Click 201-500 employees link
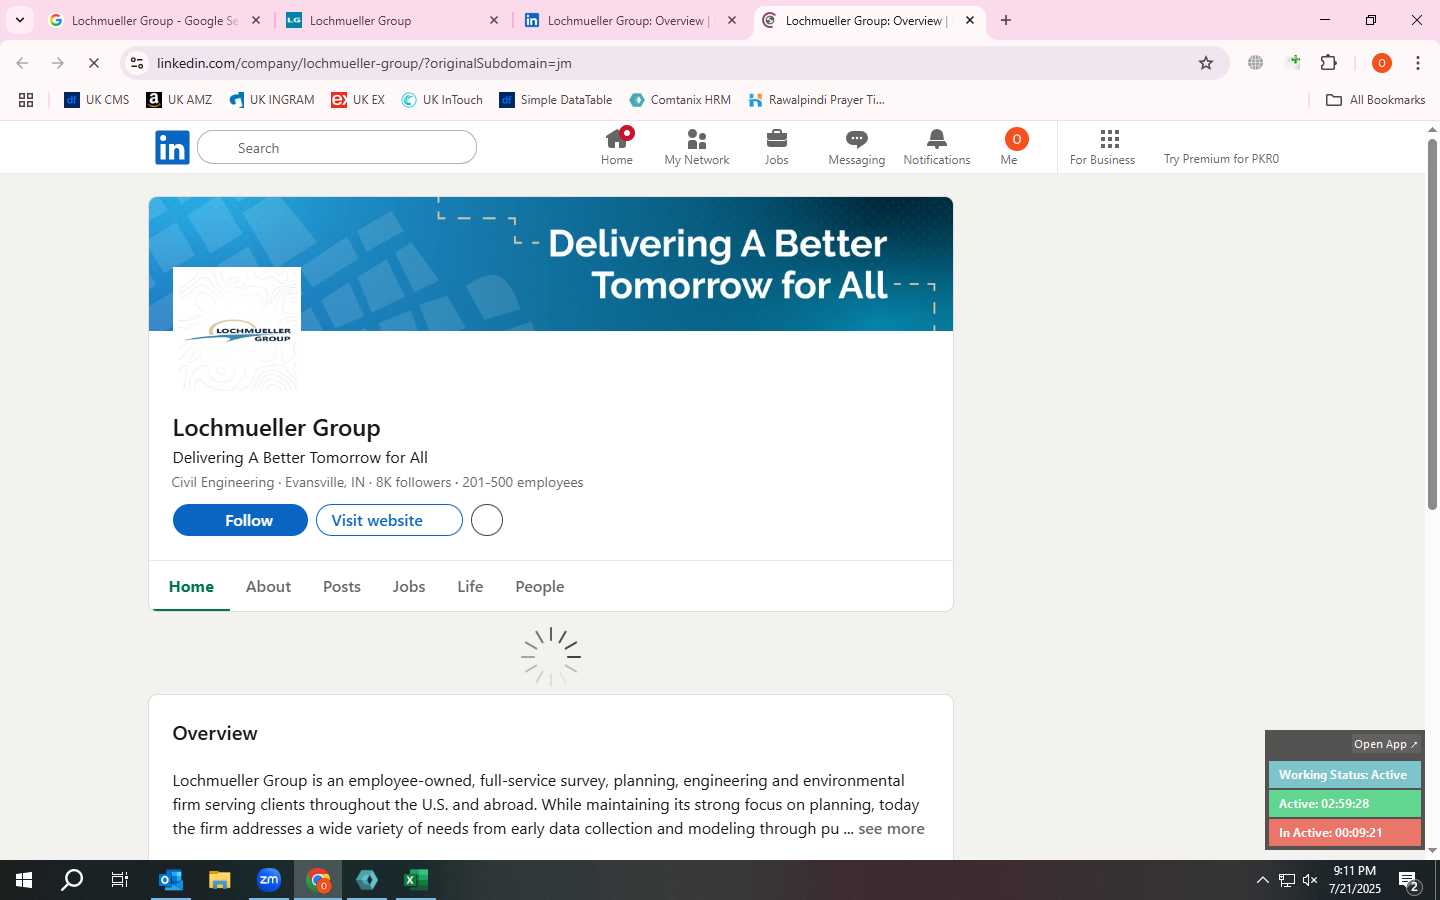 [523, 482]
